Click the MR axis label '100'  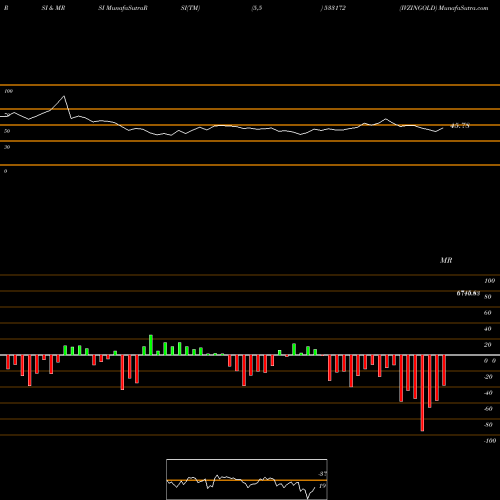[489, 281]
